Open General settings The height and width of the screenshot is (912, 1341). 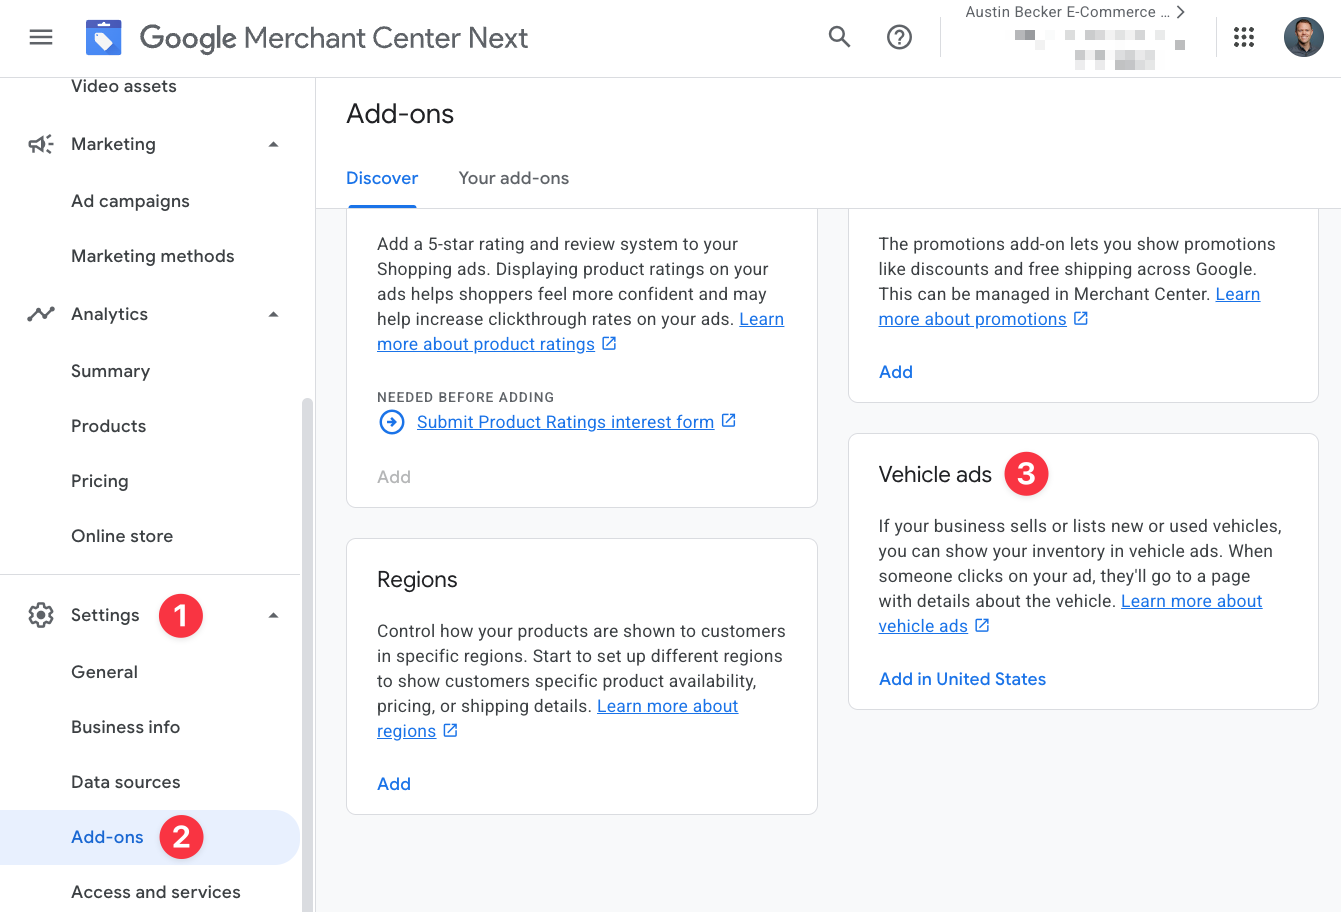point(105,672)
